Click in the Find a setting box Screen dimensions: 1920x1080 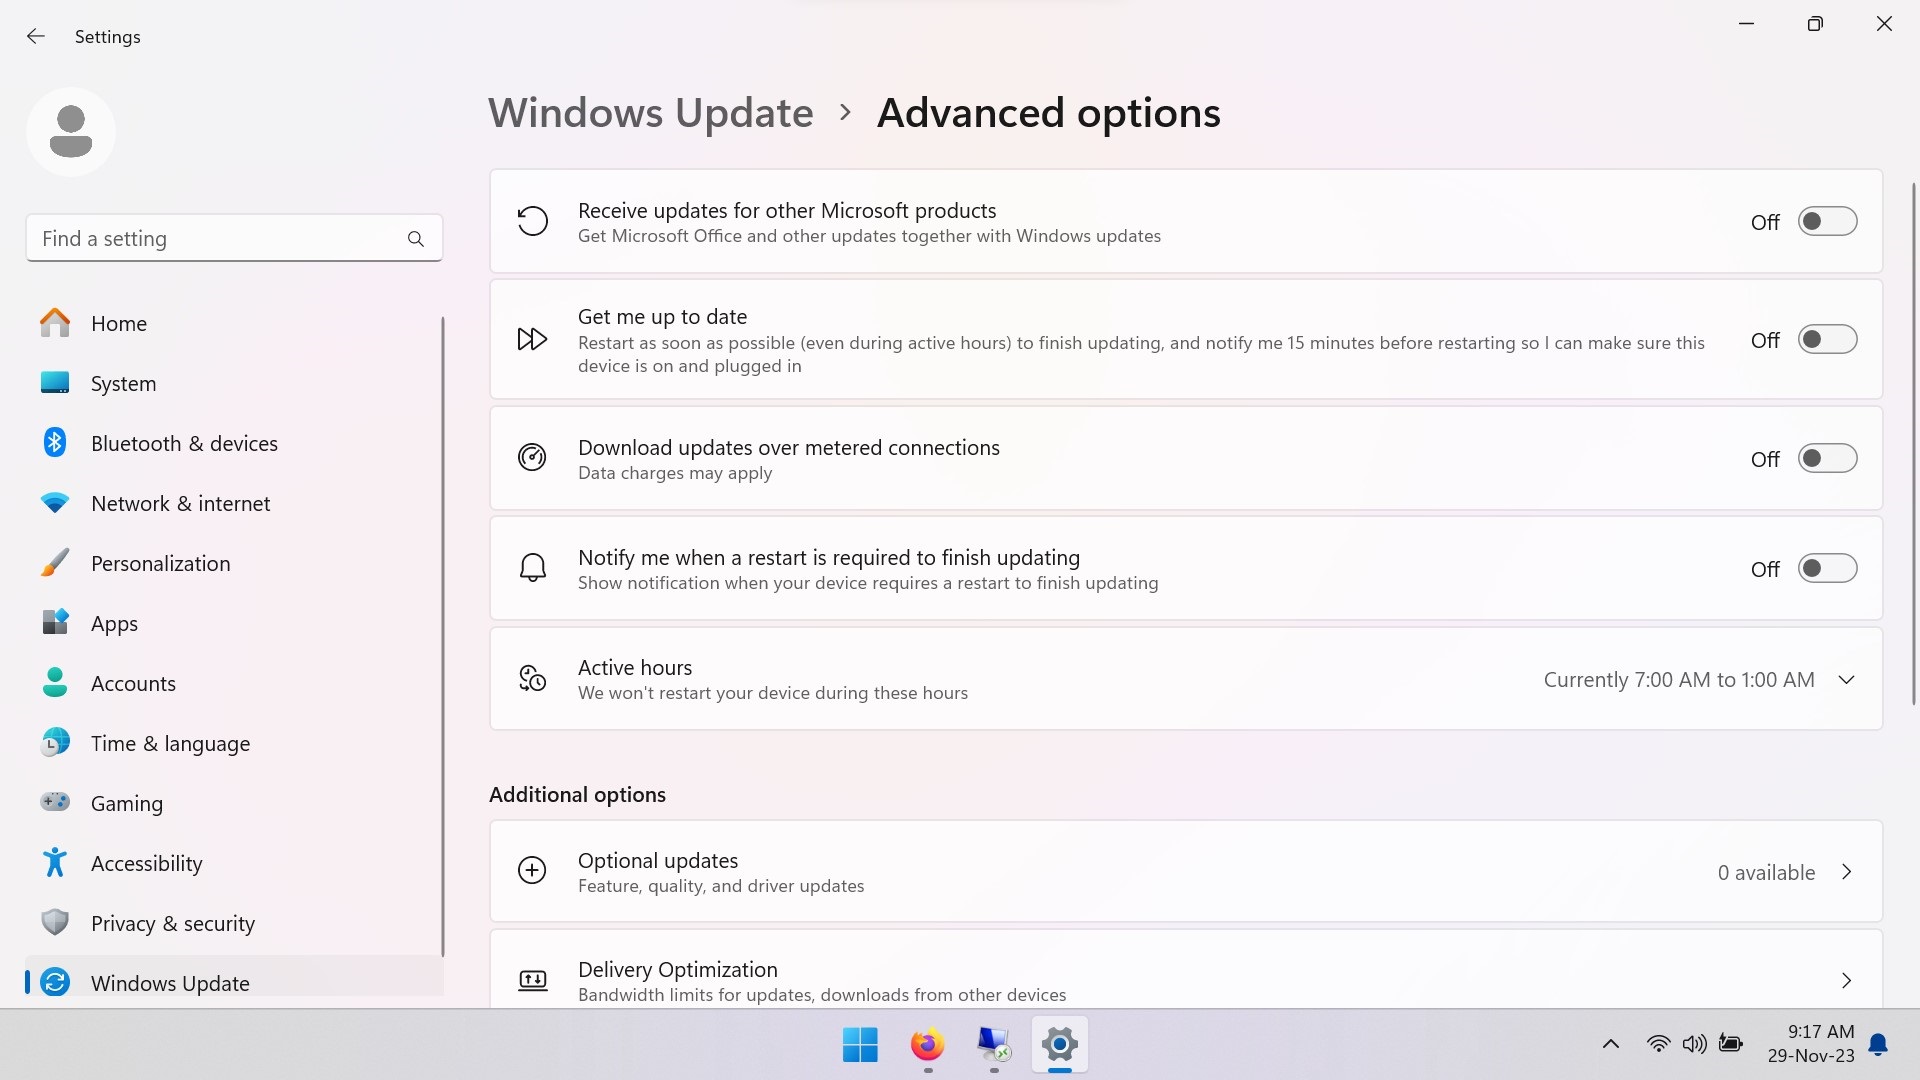coord(234,239)
